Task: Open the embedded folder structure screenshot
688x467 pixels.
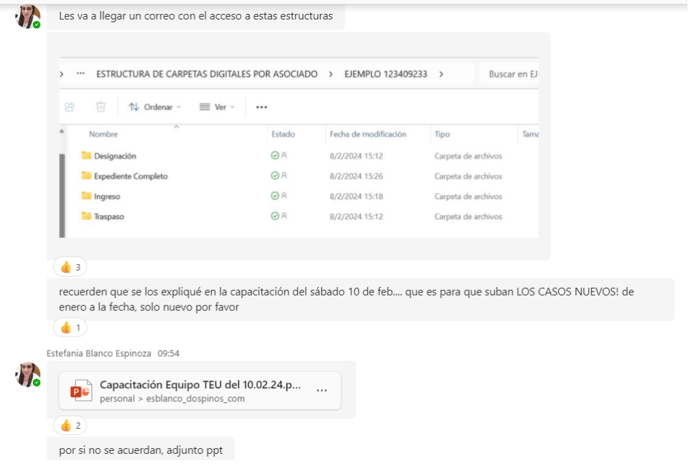Action: point(299,147)
